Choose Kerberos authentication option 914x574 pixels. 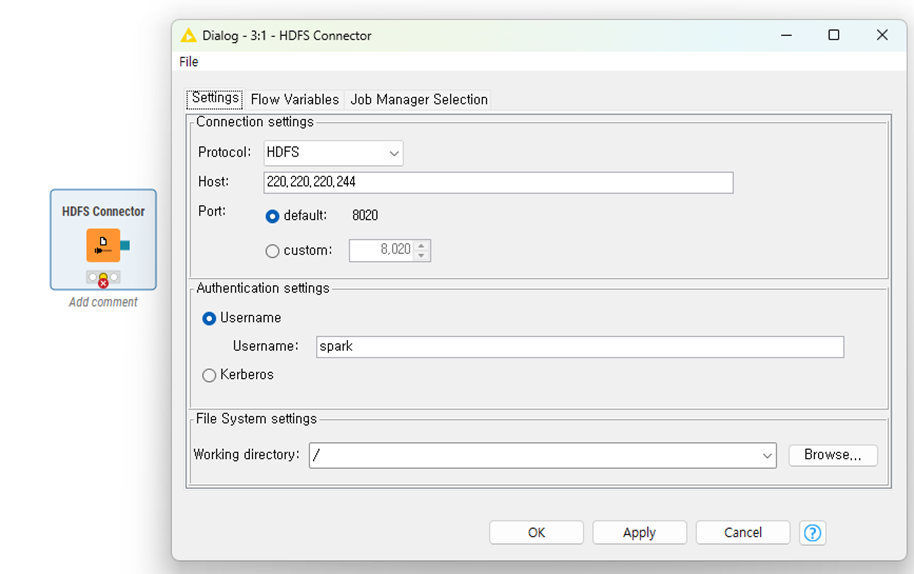click(x=209, y=375)
